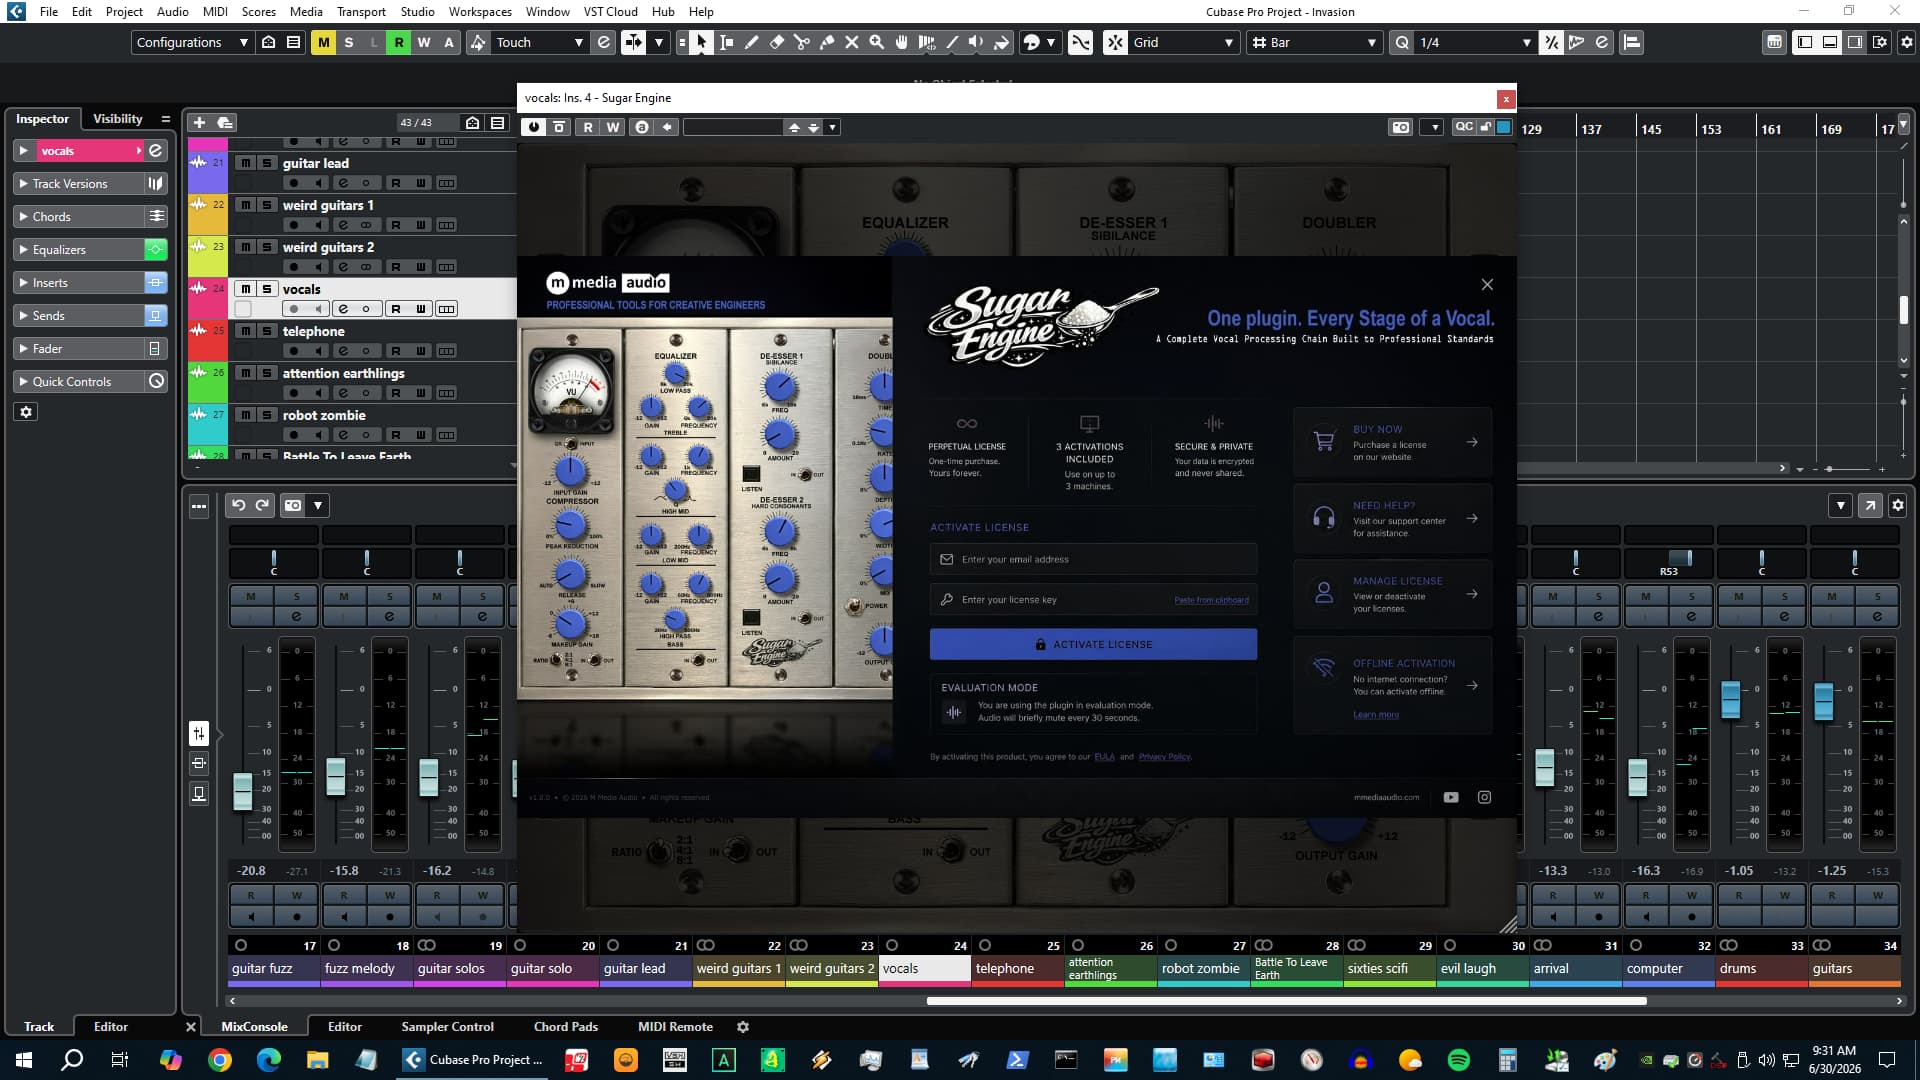
Task: Open Touch automation mode dropdown
Action: point(540,42)
